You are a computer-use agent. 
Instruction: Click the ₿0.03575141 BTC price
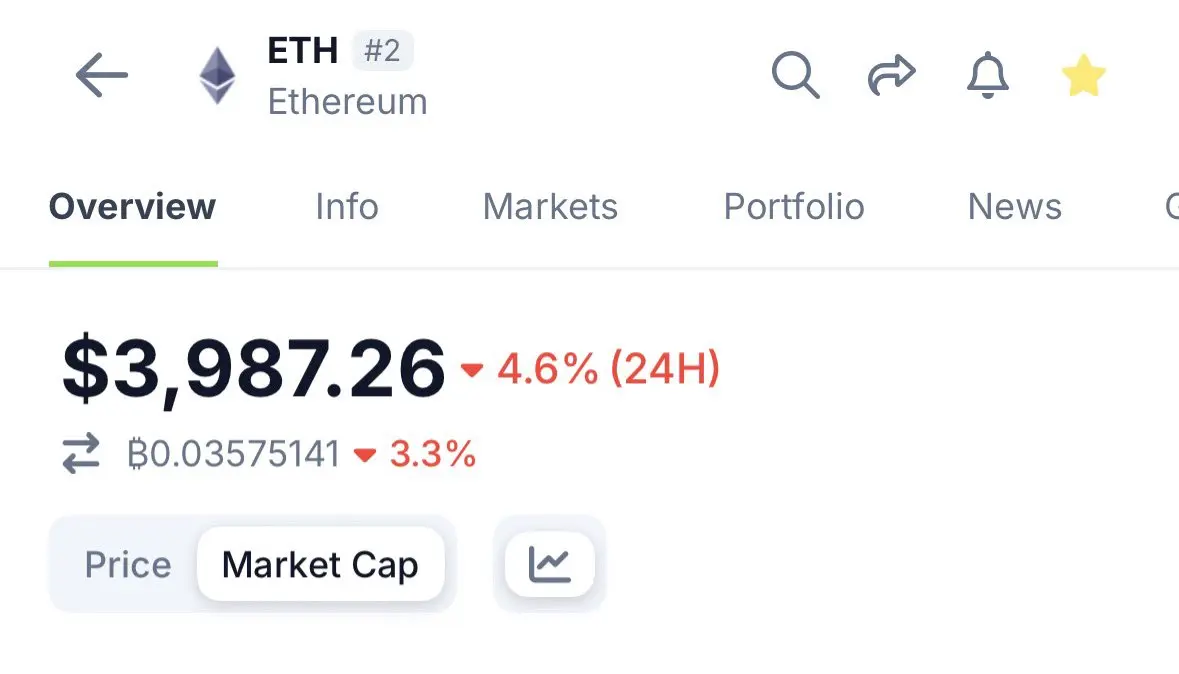[x=234, y=454]
